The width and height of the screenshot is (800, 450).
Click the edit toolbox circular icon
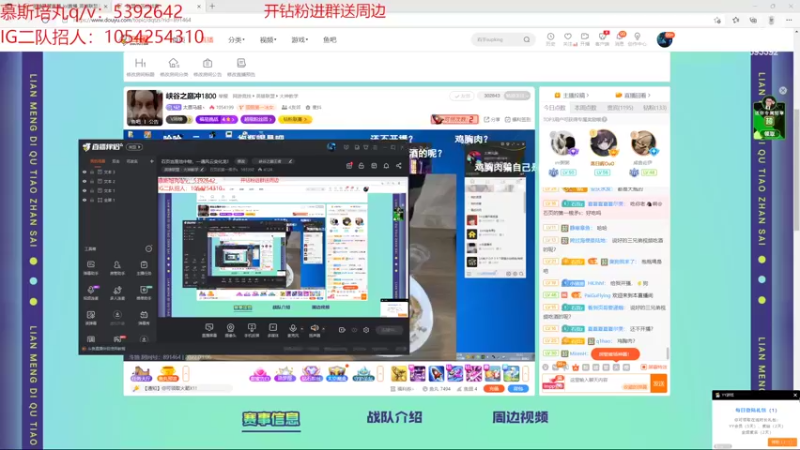click(148, 249)
